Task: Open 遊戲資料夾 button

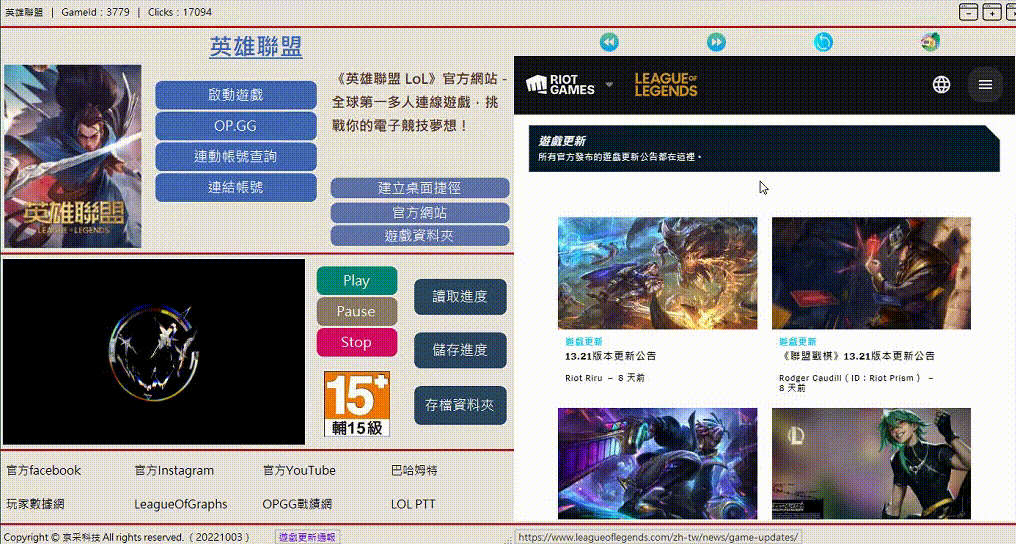Action: click(420, 236)
